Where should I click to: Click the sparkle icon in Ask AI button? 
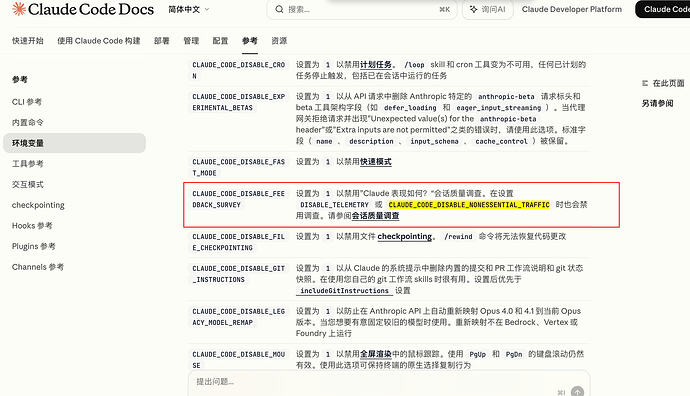pyautogui.click(x=473, y=9)
